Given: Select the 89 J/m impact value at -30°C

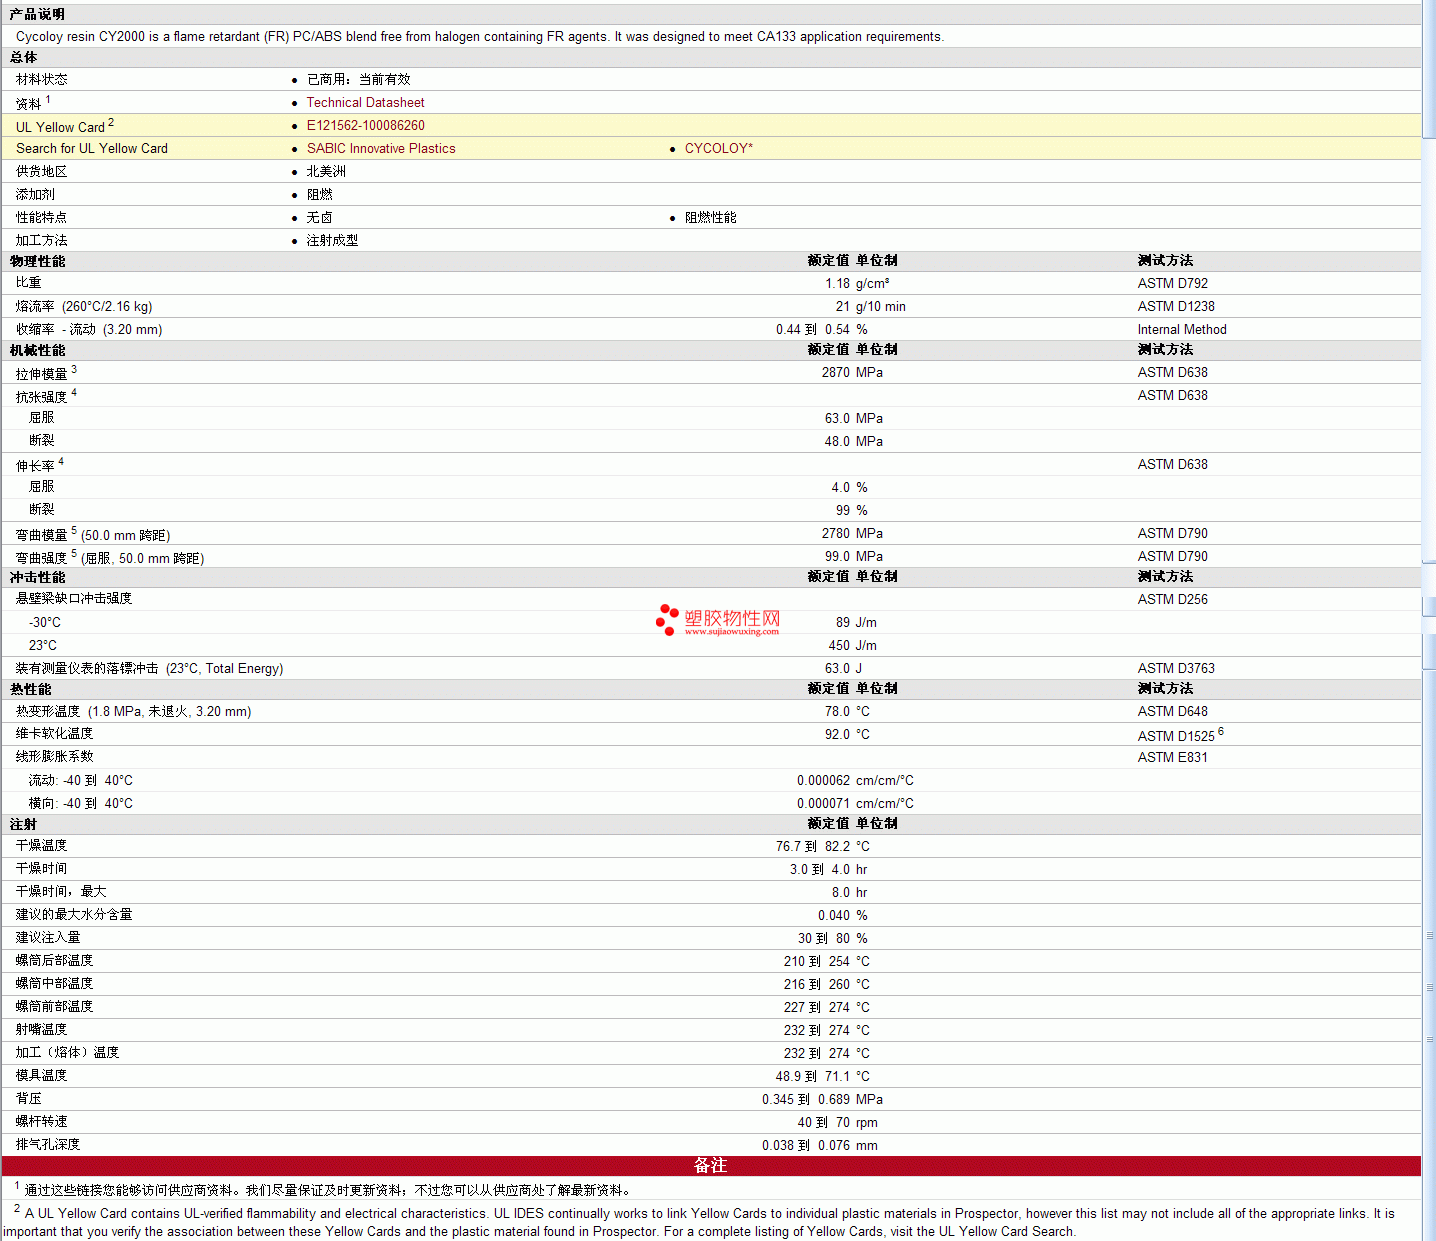Looking at the screenshot, I should click(856, 622).
